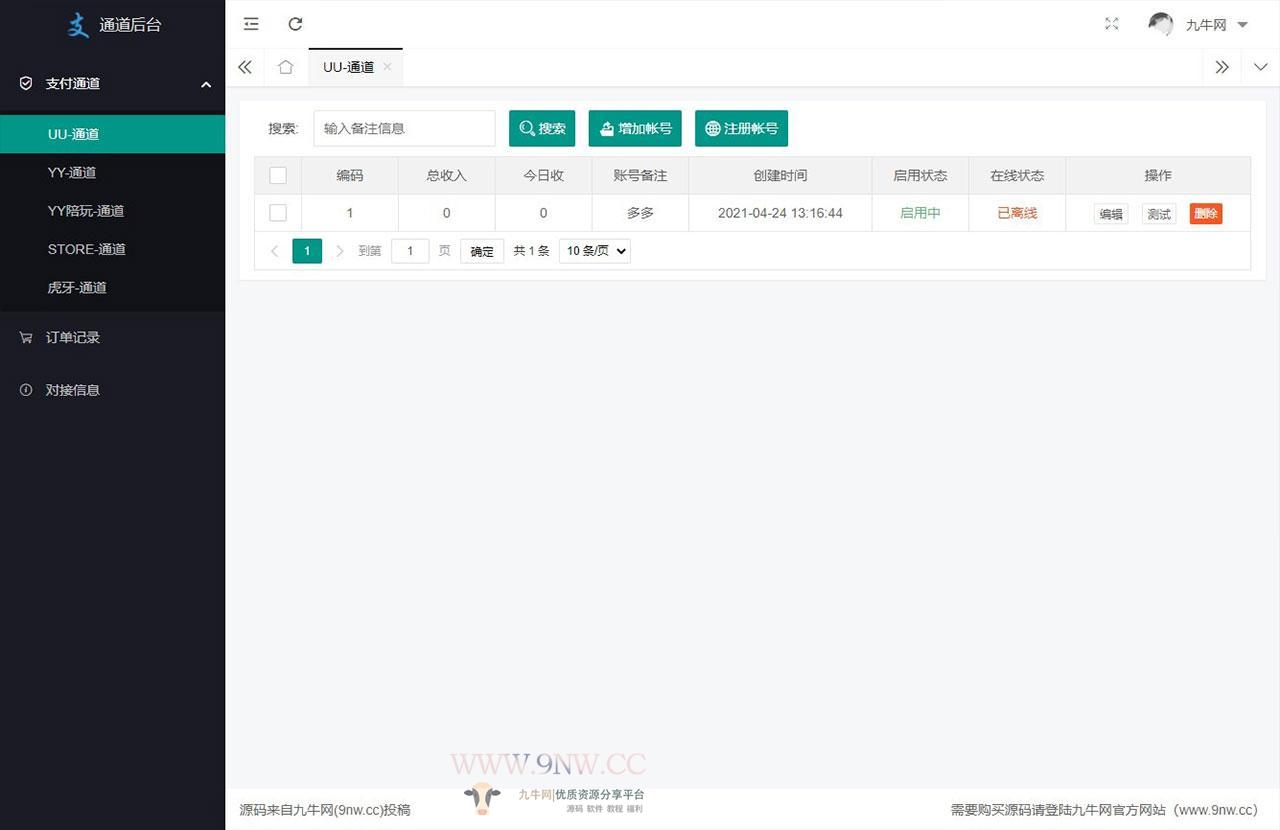Image resolution: width=1280 pixels, height=830 pixels.
Task: Open STORE-通道 in the sidebar
Action: pos(112,249)
